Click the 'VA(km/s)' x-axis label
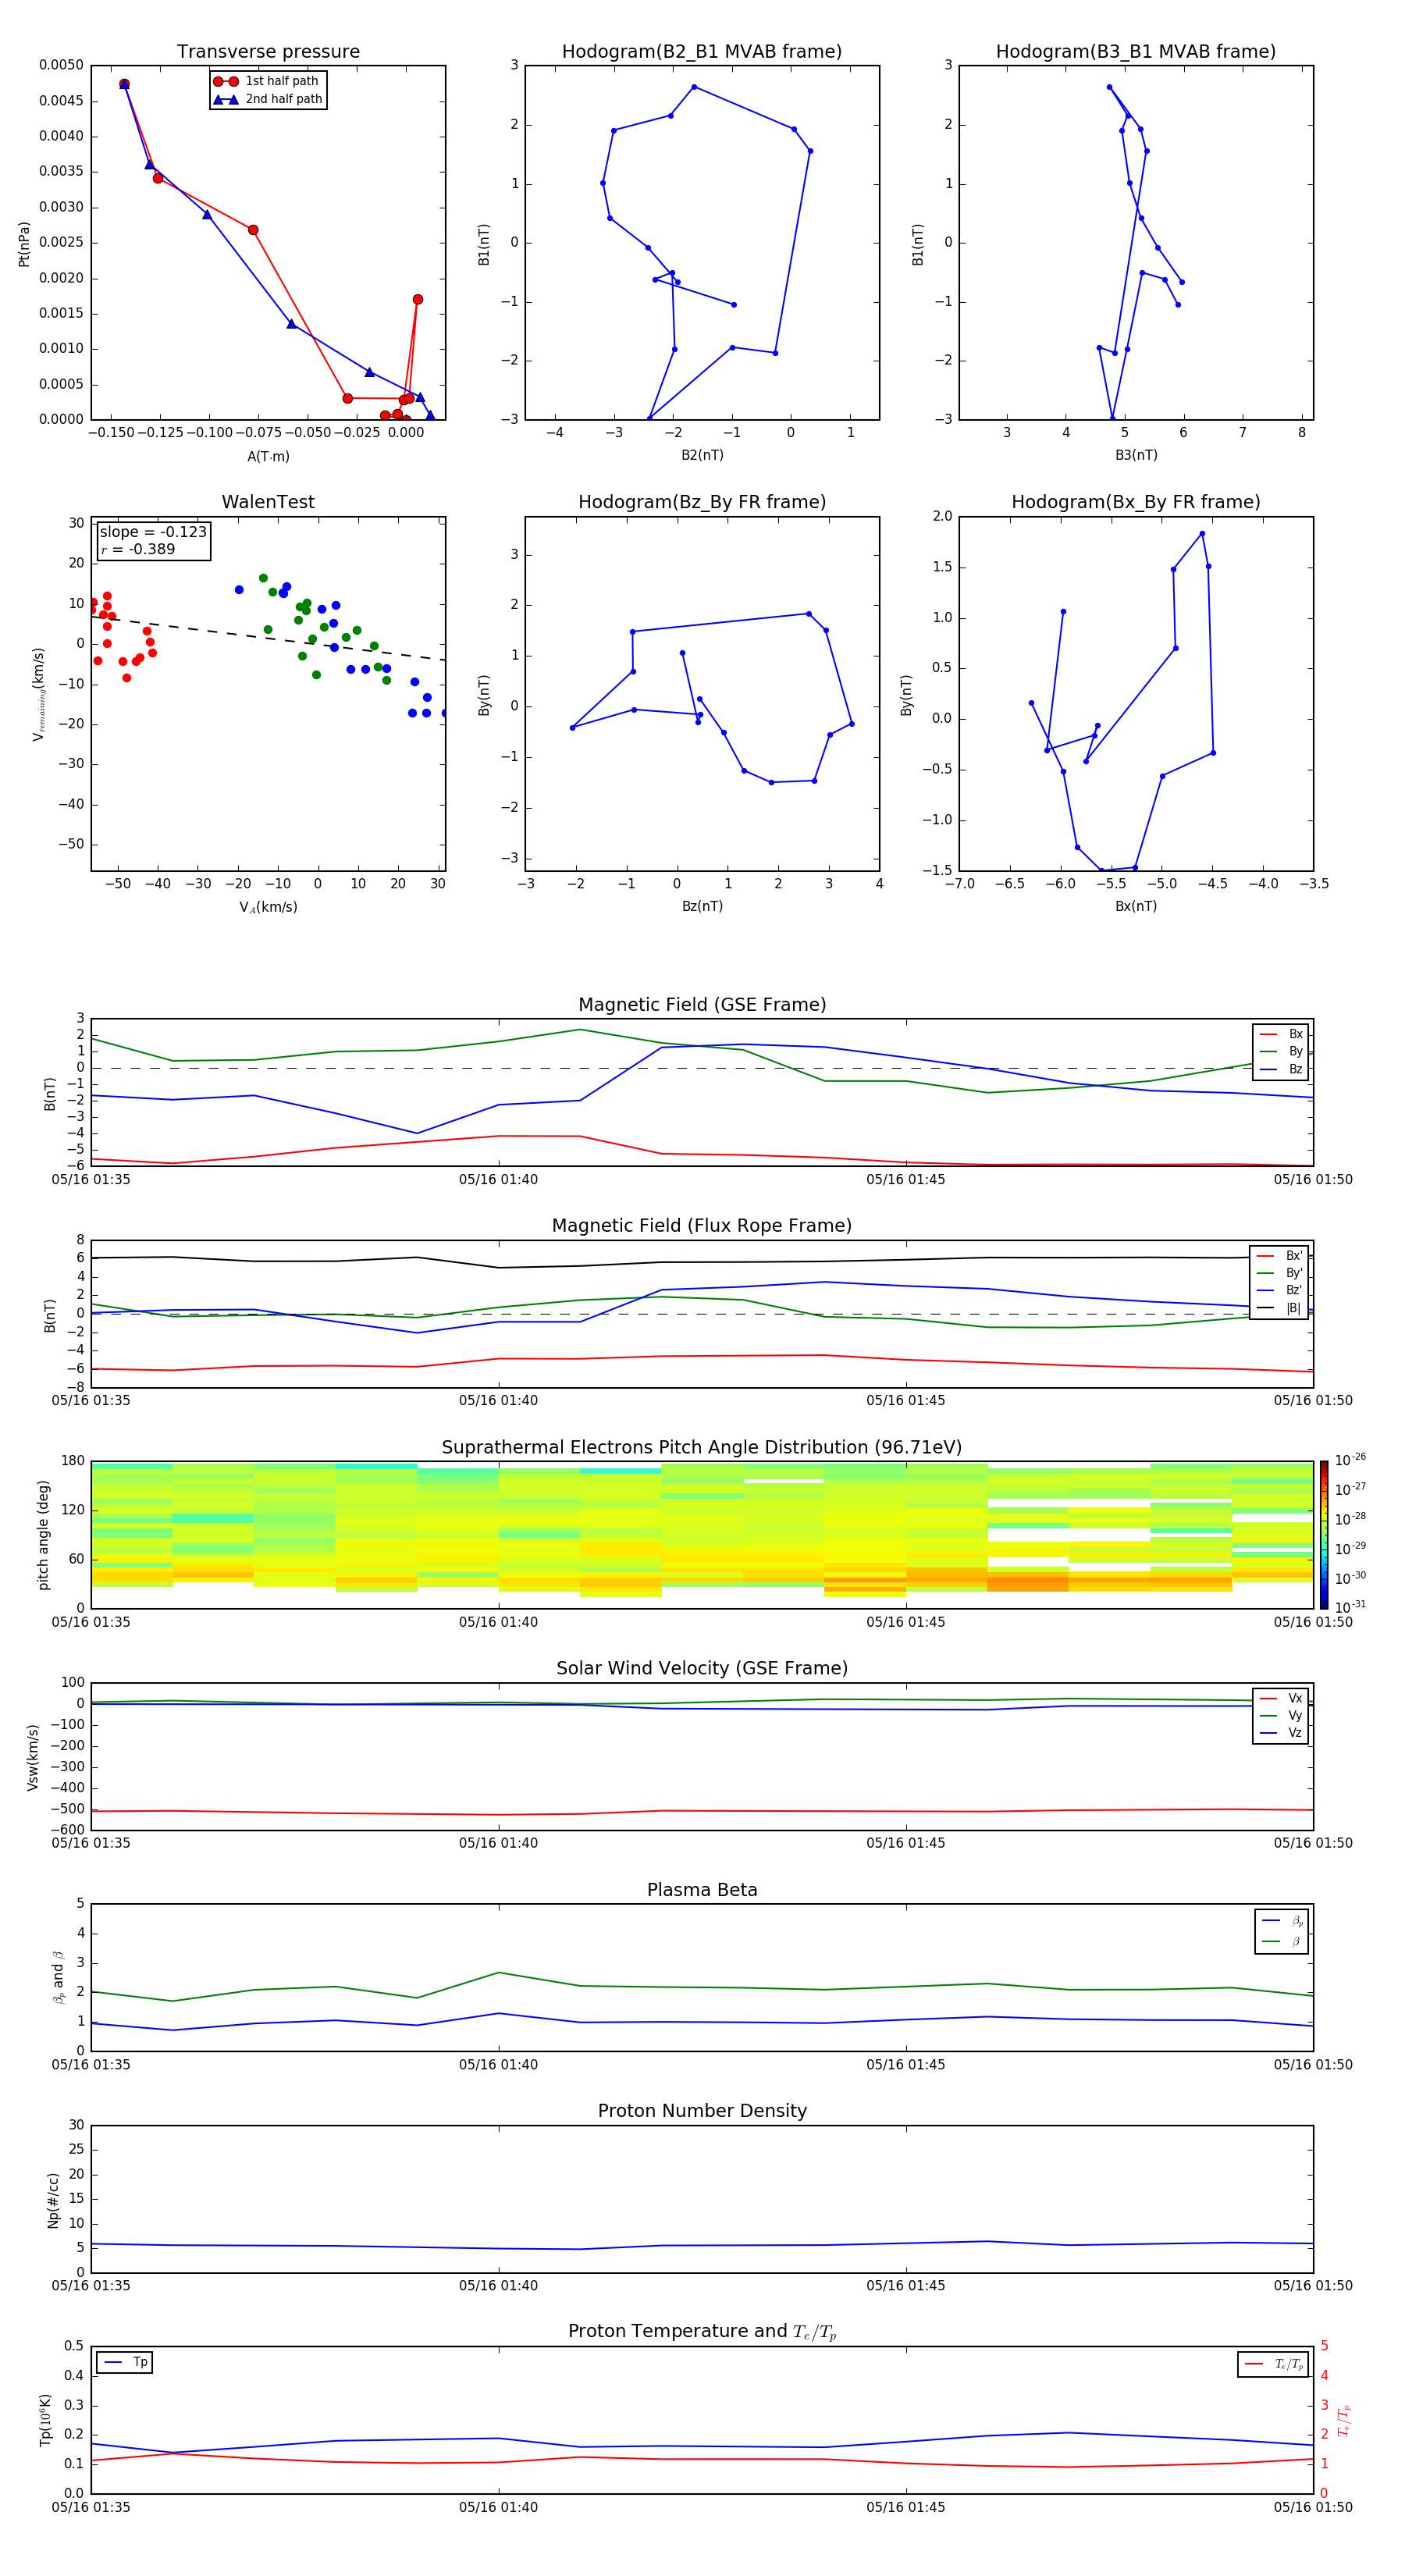Screen dimensions: 1405x2576 coord(268,907)
